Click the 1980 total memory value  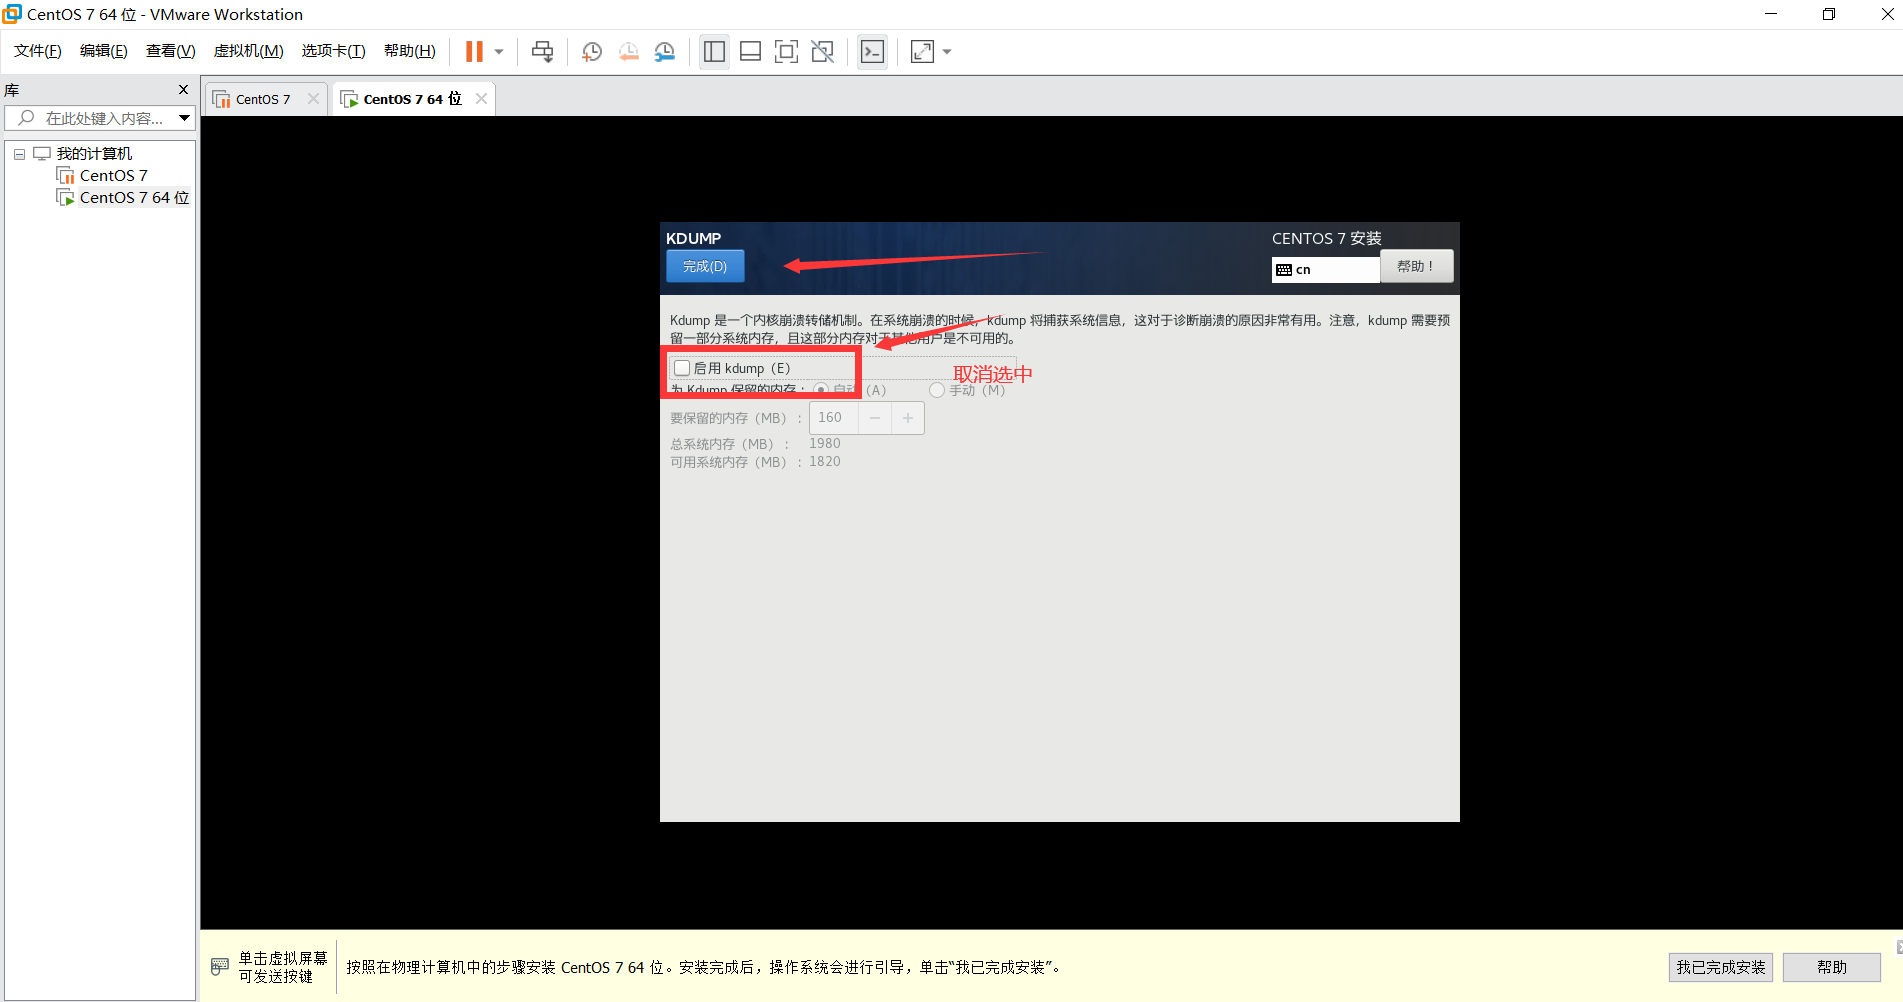pyautogui.click(x=825, y=443)
